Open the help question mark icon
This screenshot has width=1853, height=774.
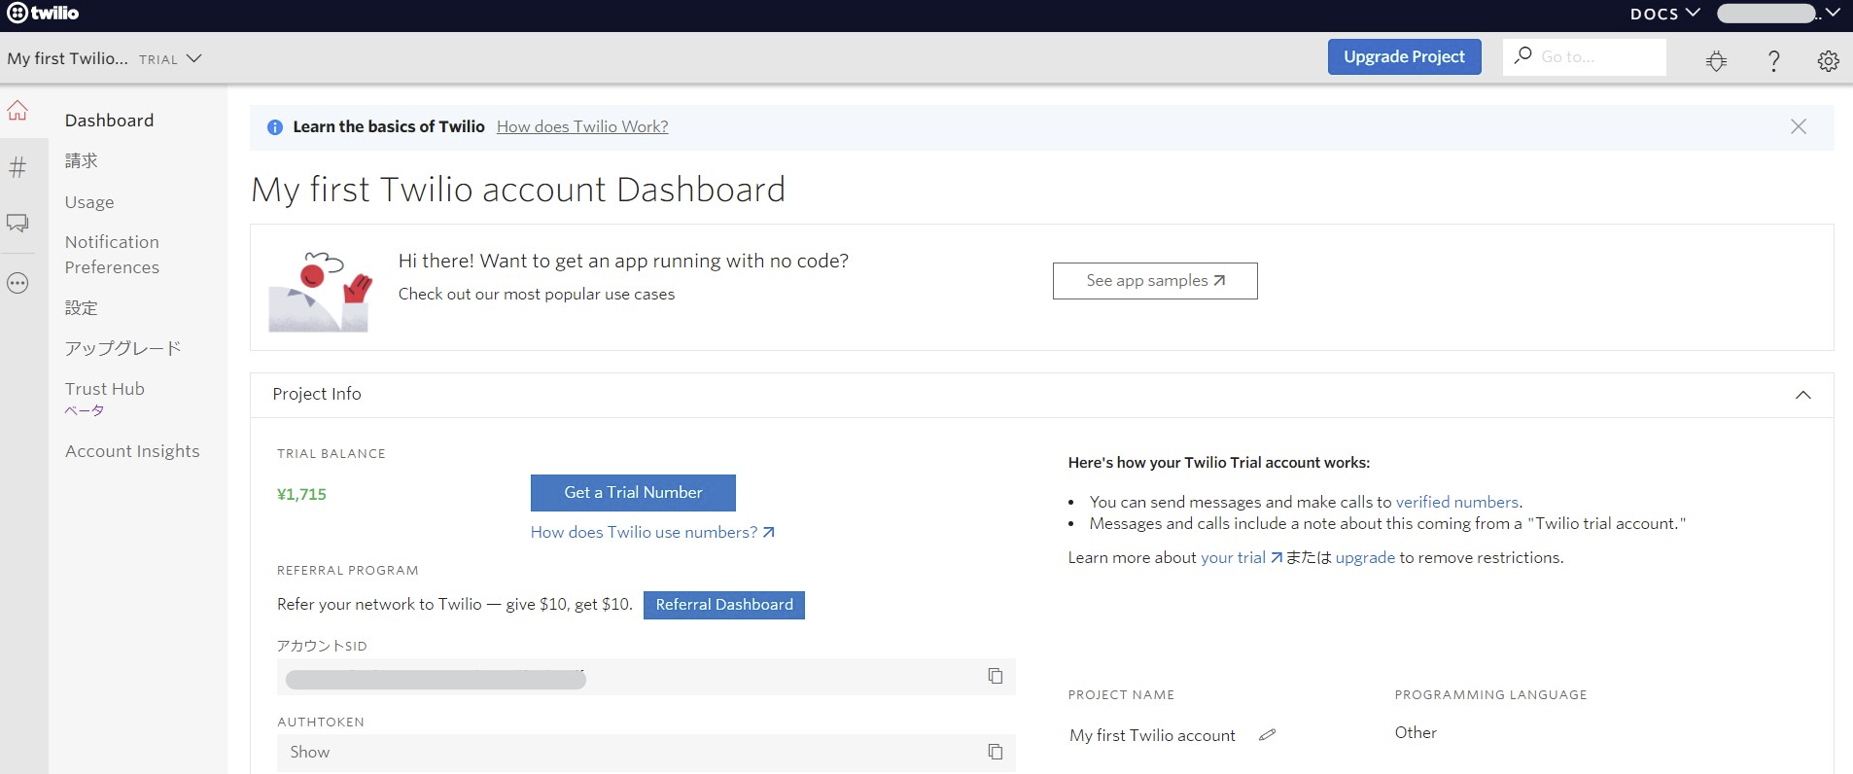pos(1773,61)
